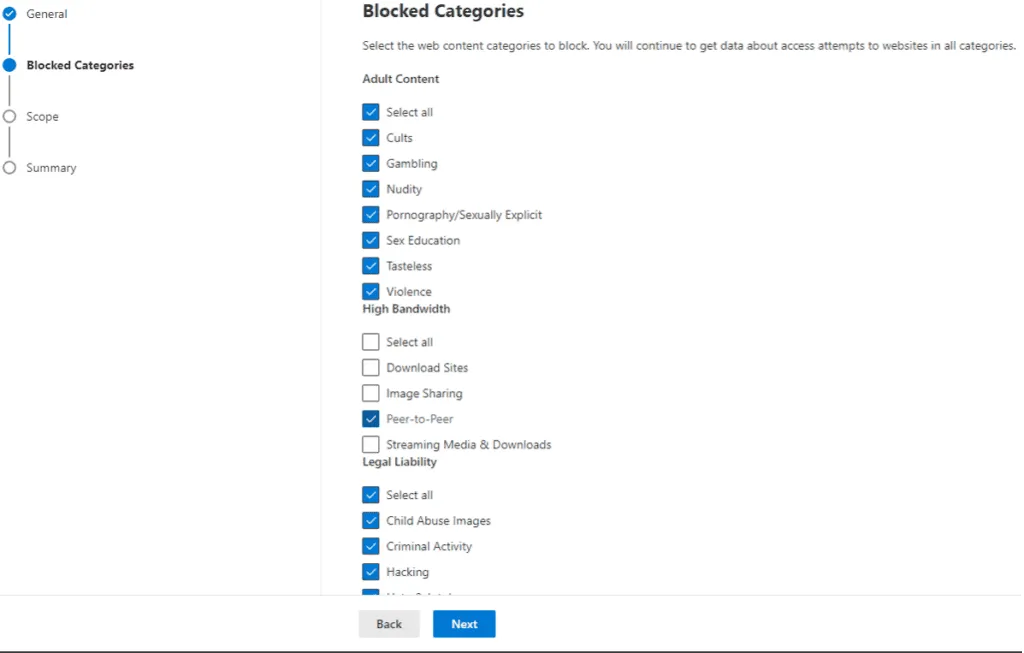This screenshot has height=653, width=1024.
Task: Enable Streaming Media & Downloads blocking
Action: (371, 444)
